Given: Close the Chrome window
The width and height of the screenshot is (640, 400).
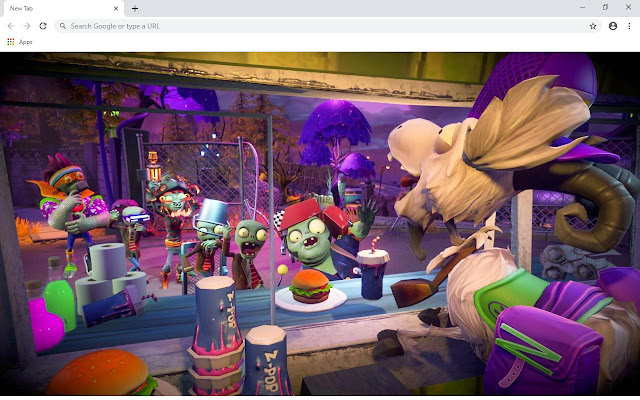Looking at the screenshot, I should pos(628,7).
